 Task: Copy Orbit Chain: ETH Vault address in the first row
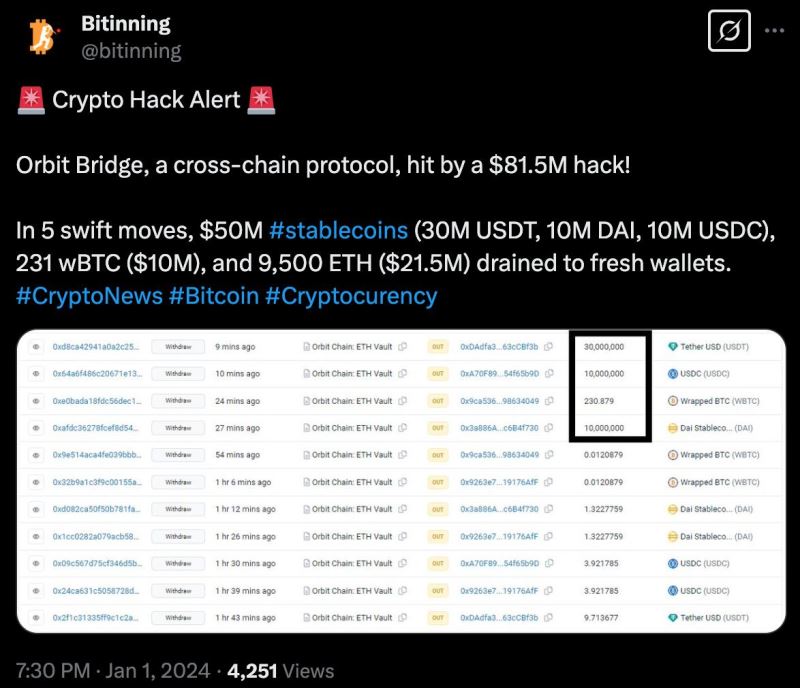click(x=402, y=347)
